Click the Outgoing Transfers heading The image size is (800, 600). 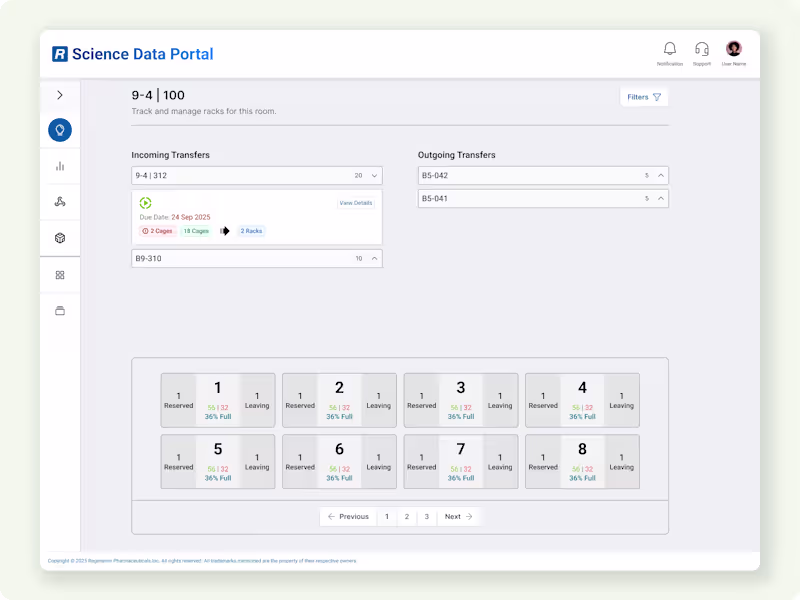[x=457, y=155]
